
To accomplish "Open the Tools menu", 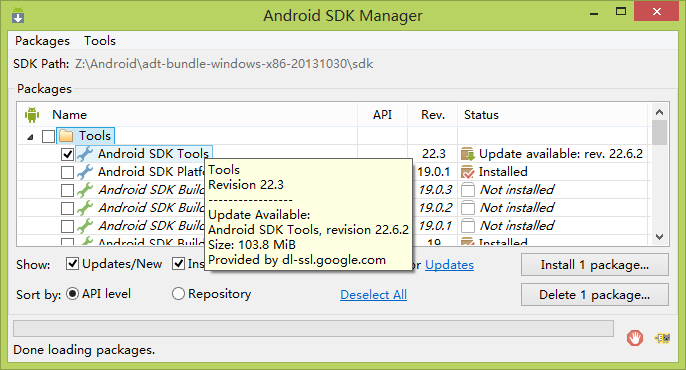I will click(100, 41).
